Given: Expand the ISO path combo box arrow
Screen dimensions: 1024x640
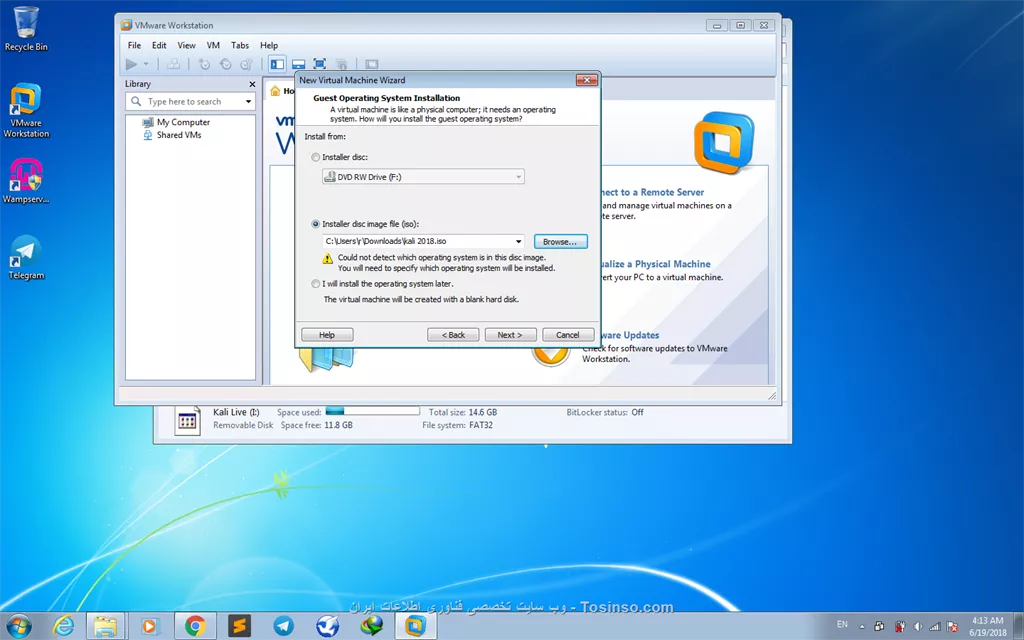Looking at the screenshot, I should click(519, 242).
